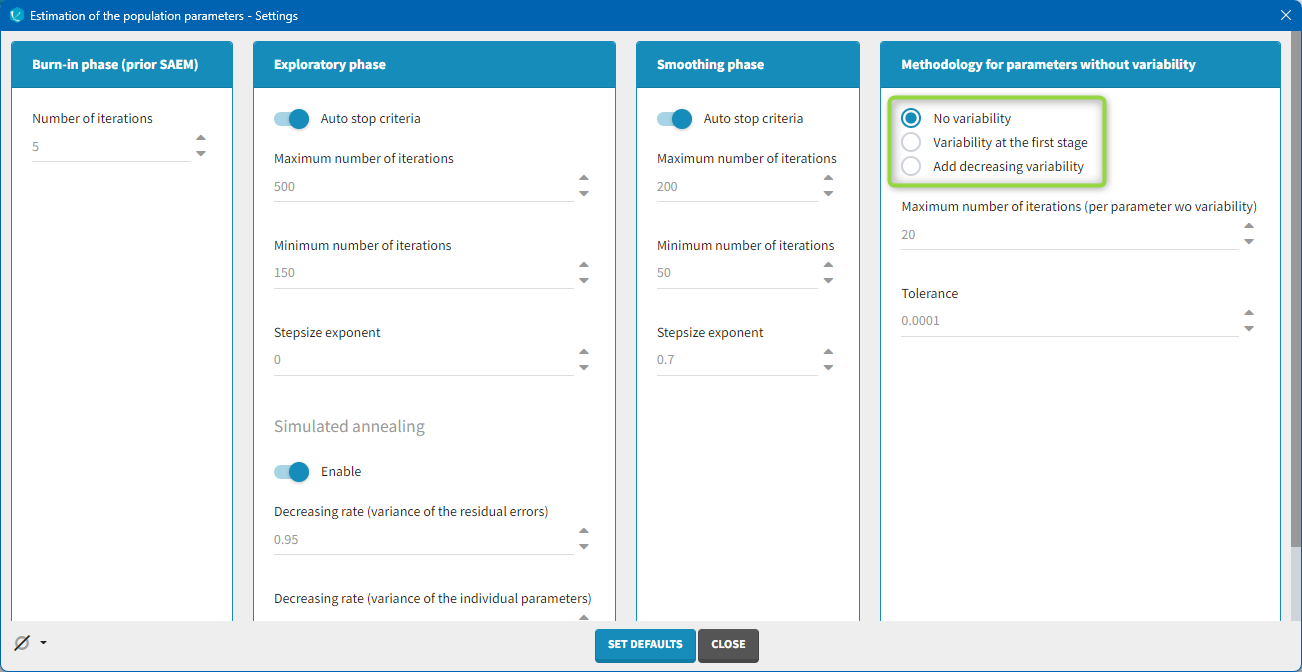The image size is (1302, 672).
Task: Toggle Auto stop criteria in Exploratory phase
Action: coord(292,119)
